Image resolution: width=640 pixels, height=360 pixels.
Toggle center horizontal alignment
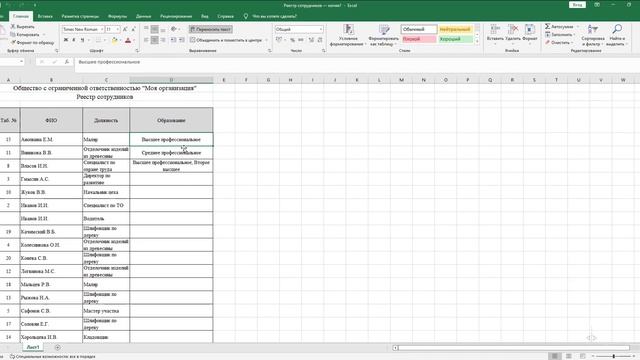[x=154, y=40]
